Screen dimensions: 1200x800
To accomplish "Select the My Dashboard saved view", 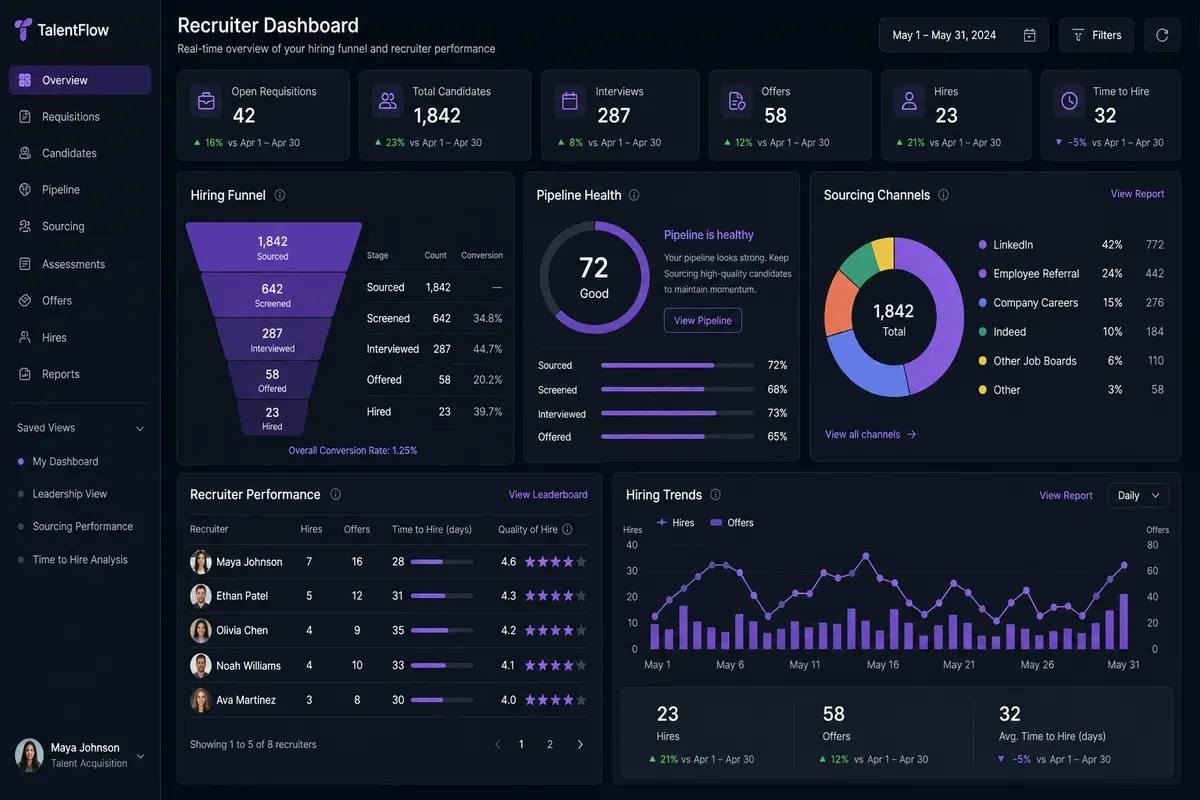I will 65,462.
